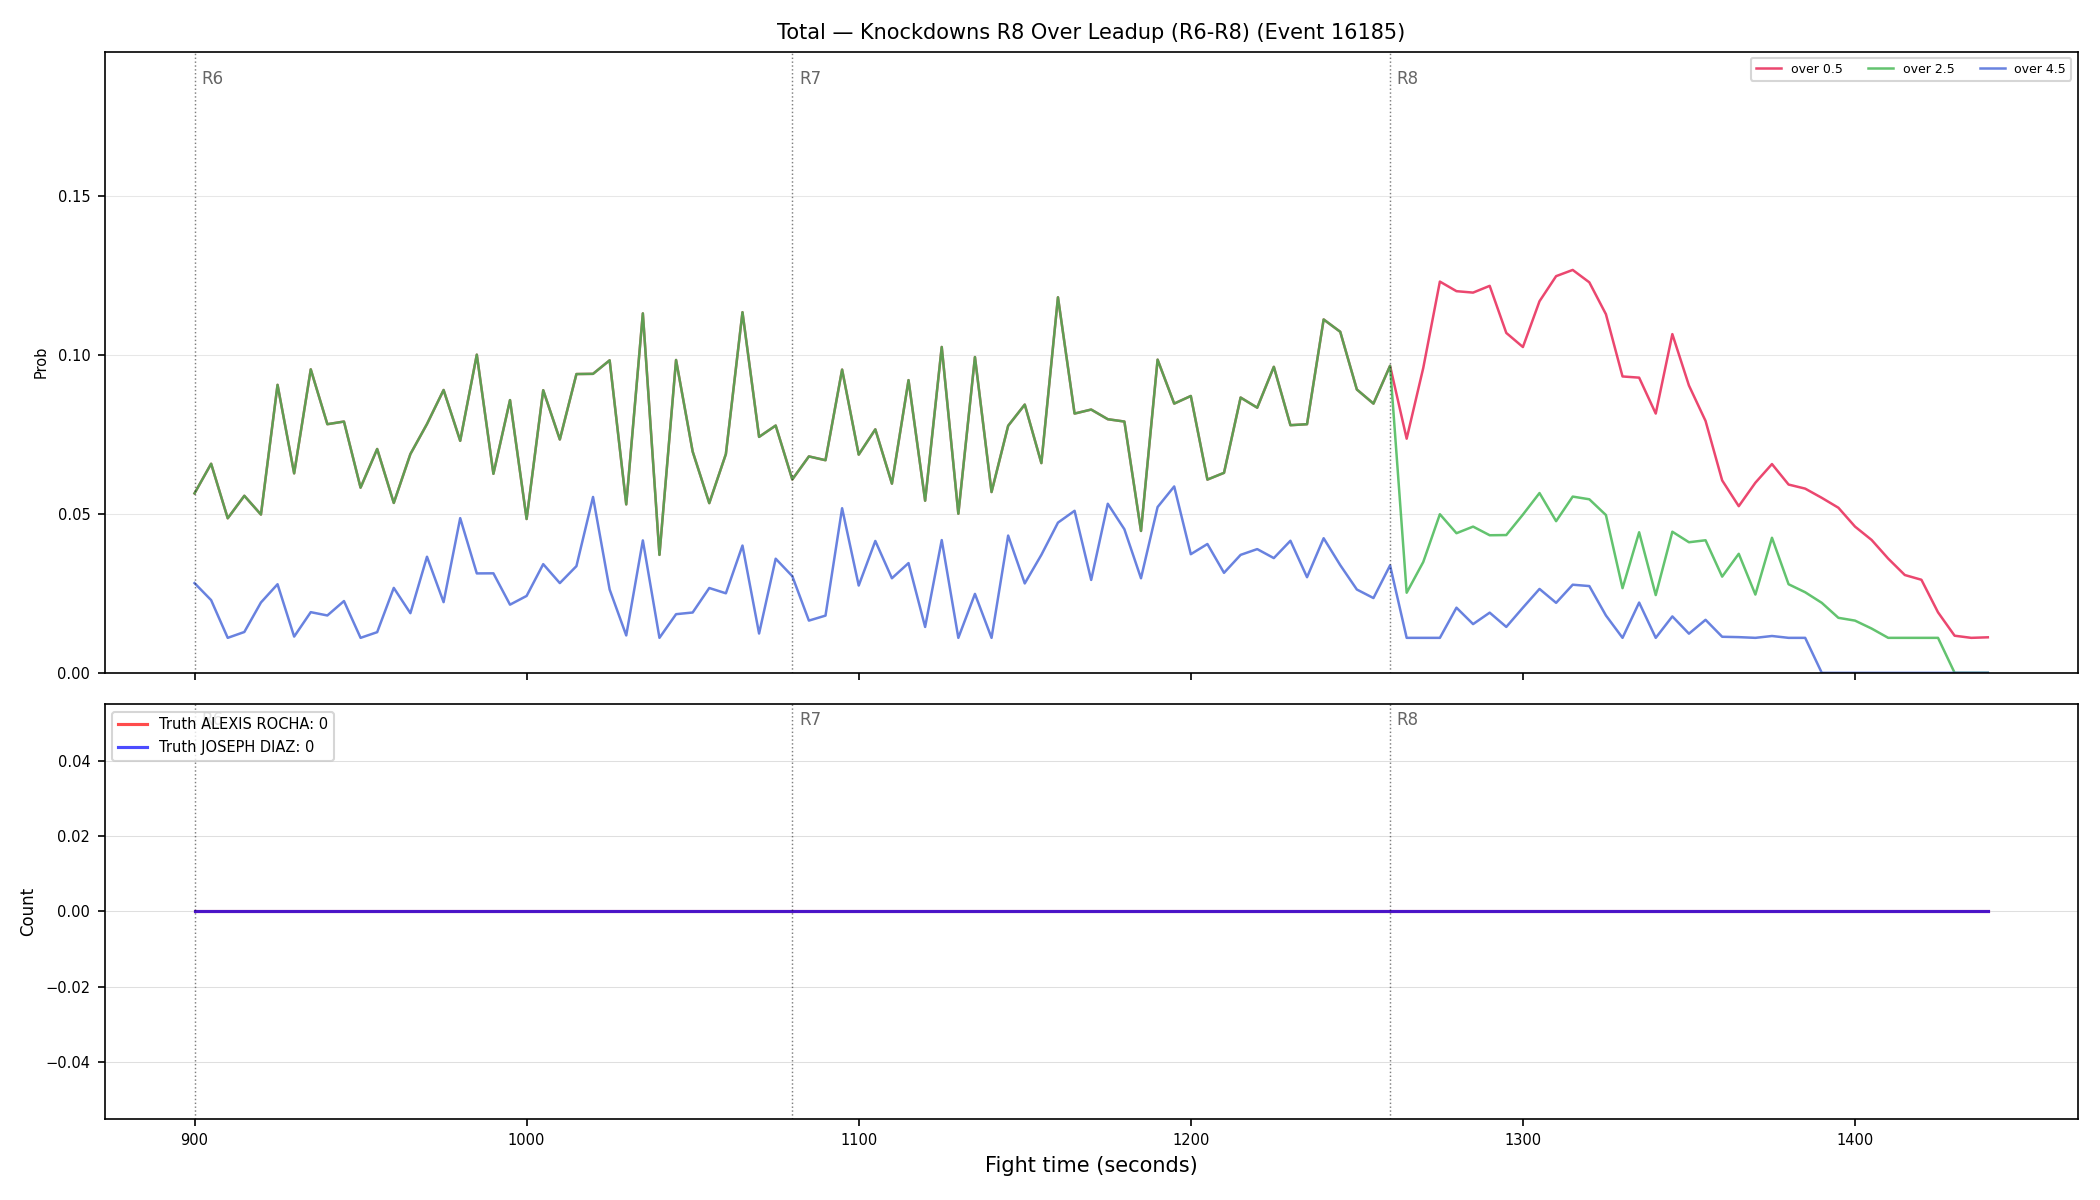
Task: Click the R6 round label in the top chart
Action: point(212,78)
